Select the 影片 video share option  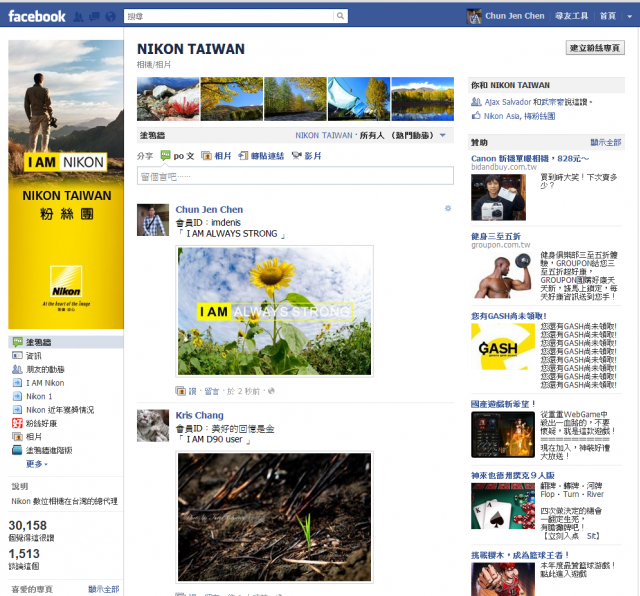pyautogui.click(x=307, y=156)
